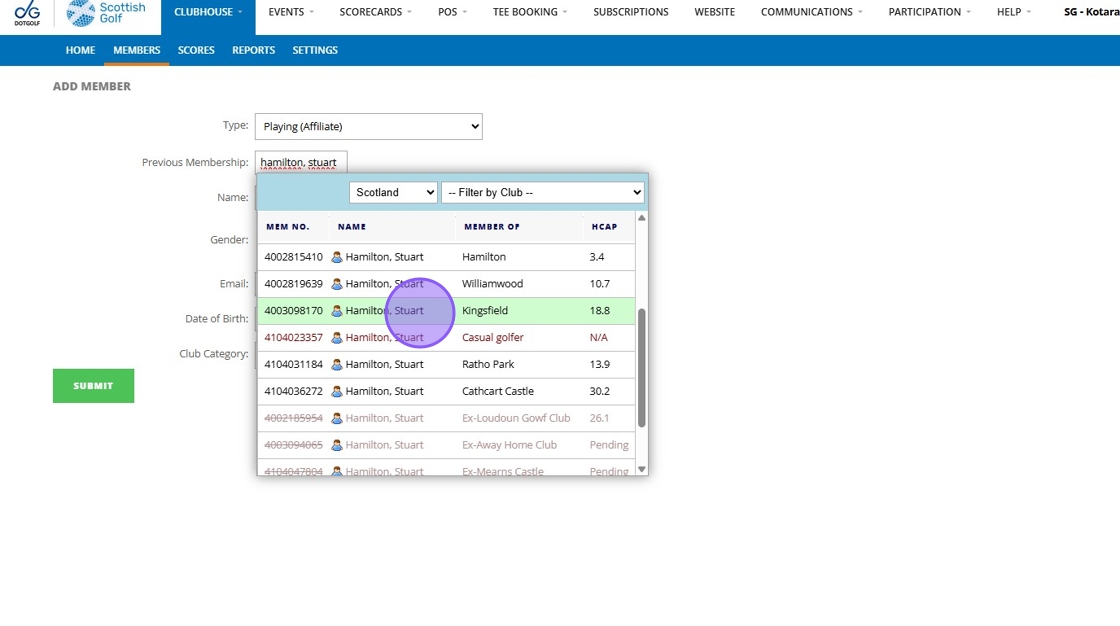Viewport: 1120px width, 626px height.
Task: Select member number 4003098170 Kingsfield
Action: [293, 311]
